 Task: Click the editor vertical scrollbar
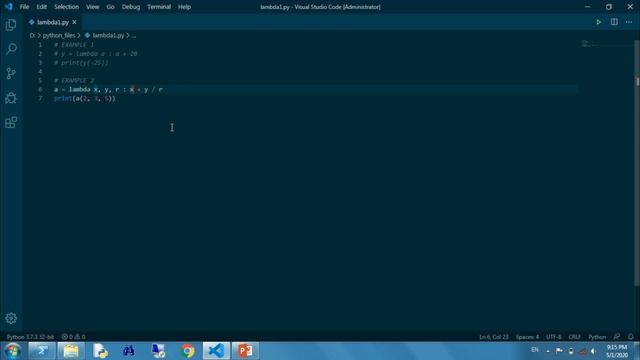(x=637, y=163)
